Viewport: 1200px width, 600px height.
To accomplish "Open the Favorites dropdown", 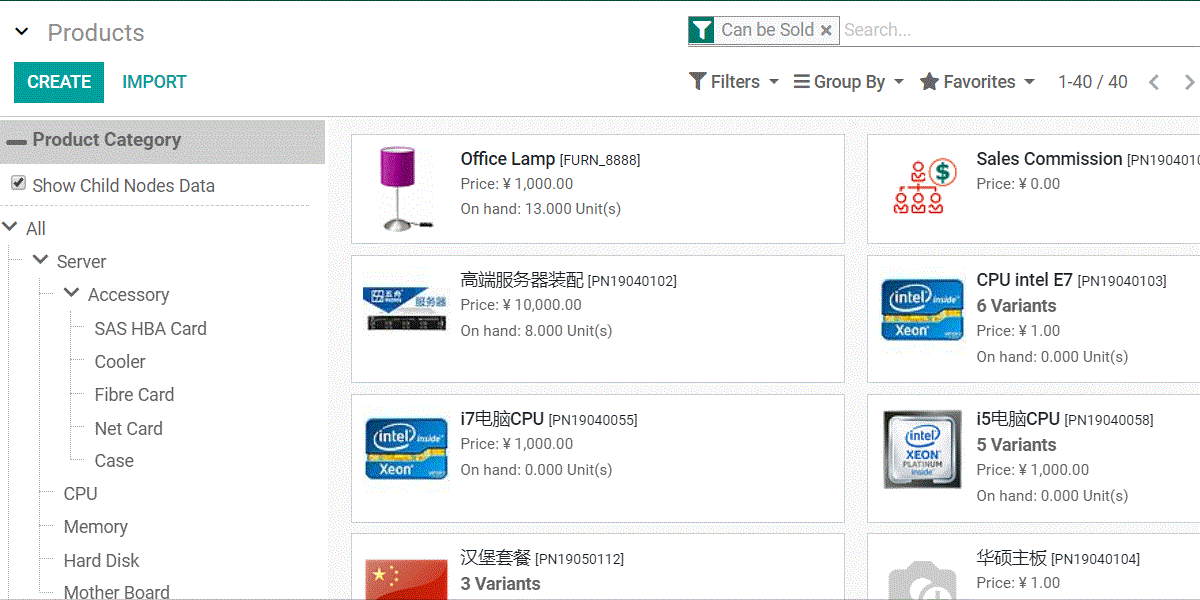I will 977,82.
